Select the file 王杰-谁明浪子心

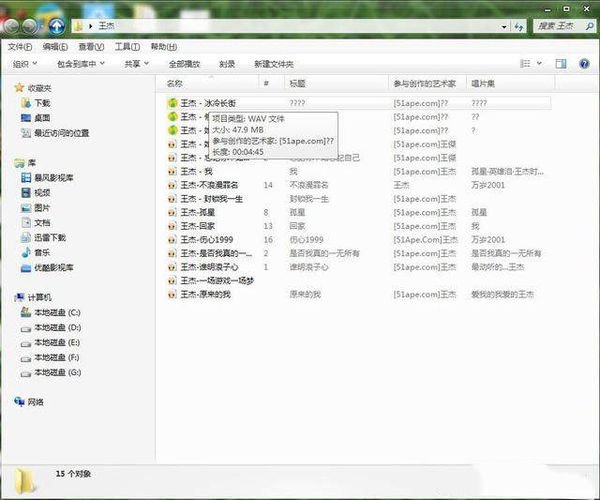[x=209, y=267]
